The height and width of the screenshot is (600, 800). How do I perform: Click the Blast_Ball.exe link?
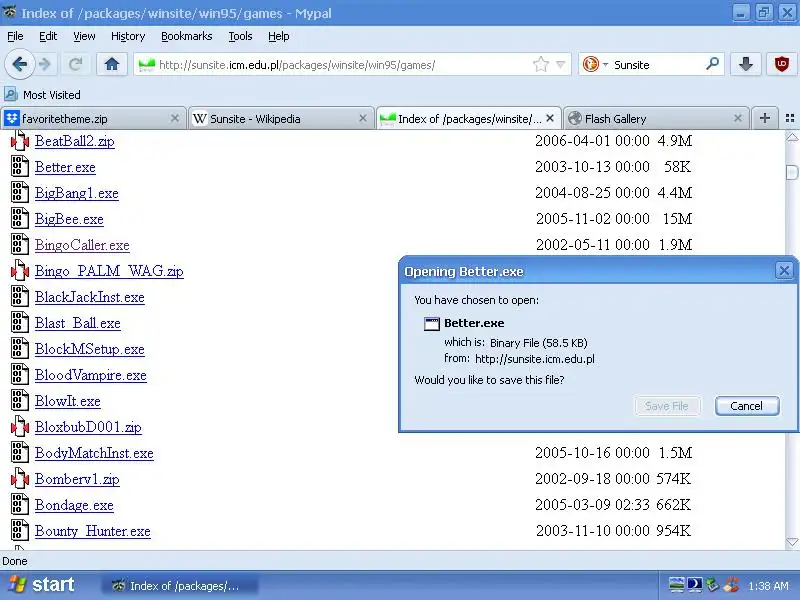click(78, 323)
